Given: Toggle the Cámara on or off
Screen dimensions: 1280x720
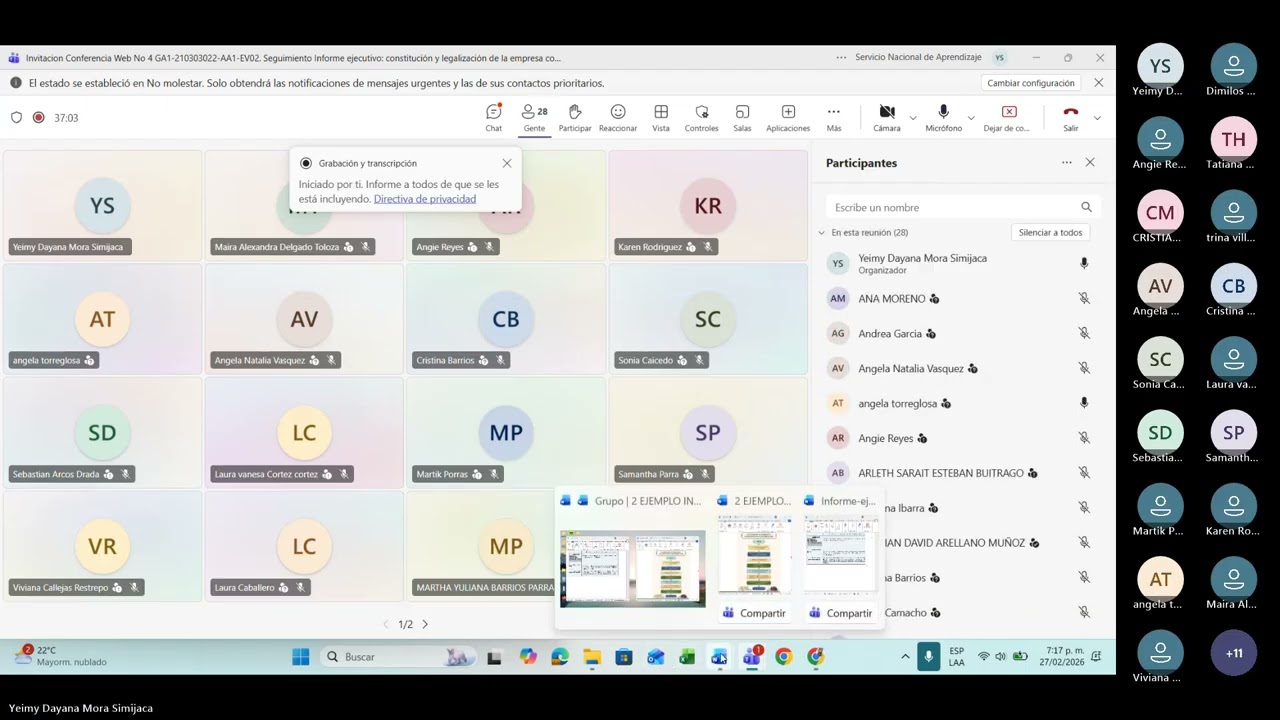Looking at the screenshot, I should point(887,117).
